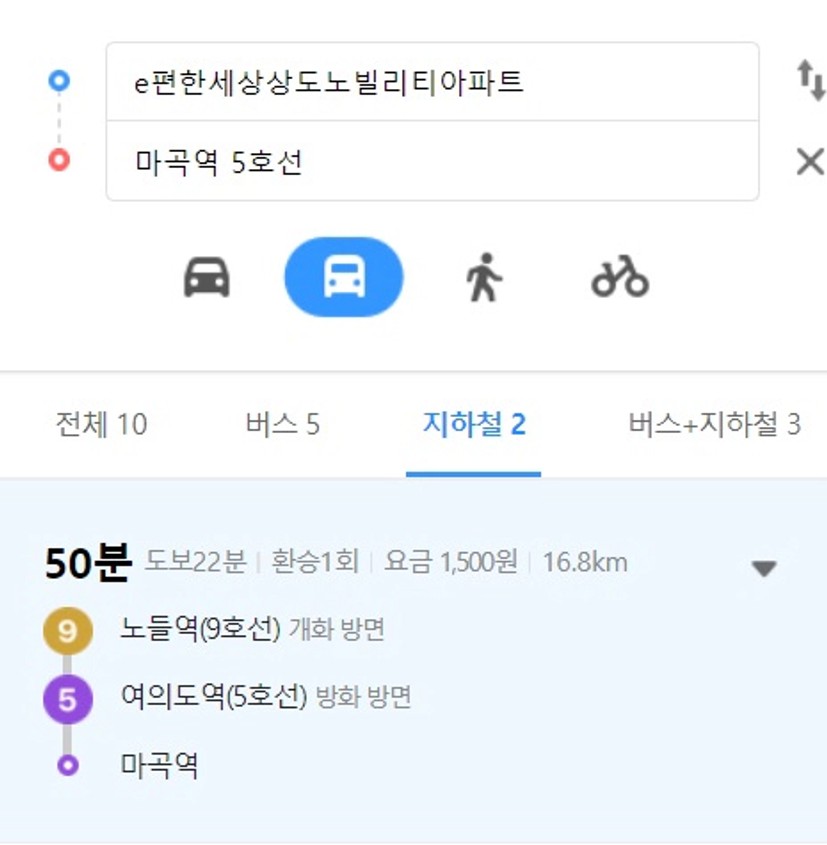Select the 지하철 2 tab

[x=474, y=424]
